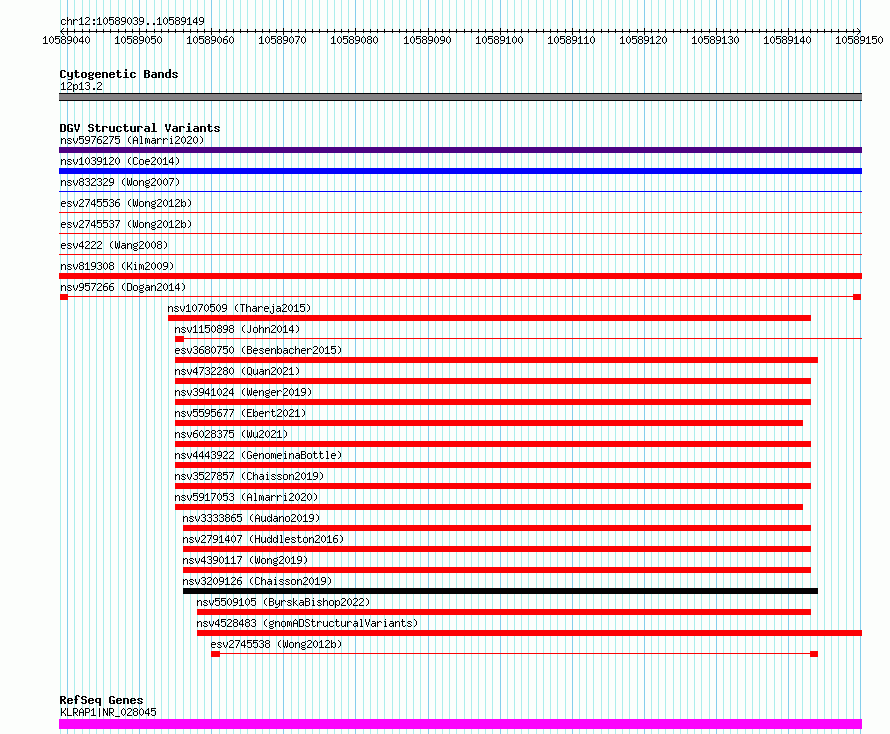Click the red nsv1070509 variant bar
The image size is (890, 734).
pos(489,318)
